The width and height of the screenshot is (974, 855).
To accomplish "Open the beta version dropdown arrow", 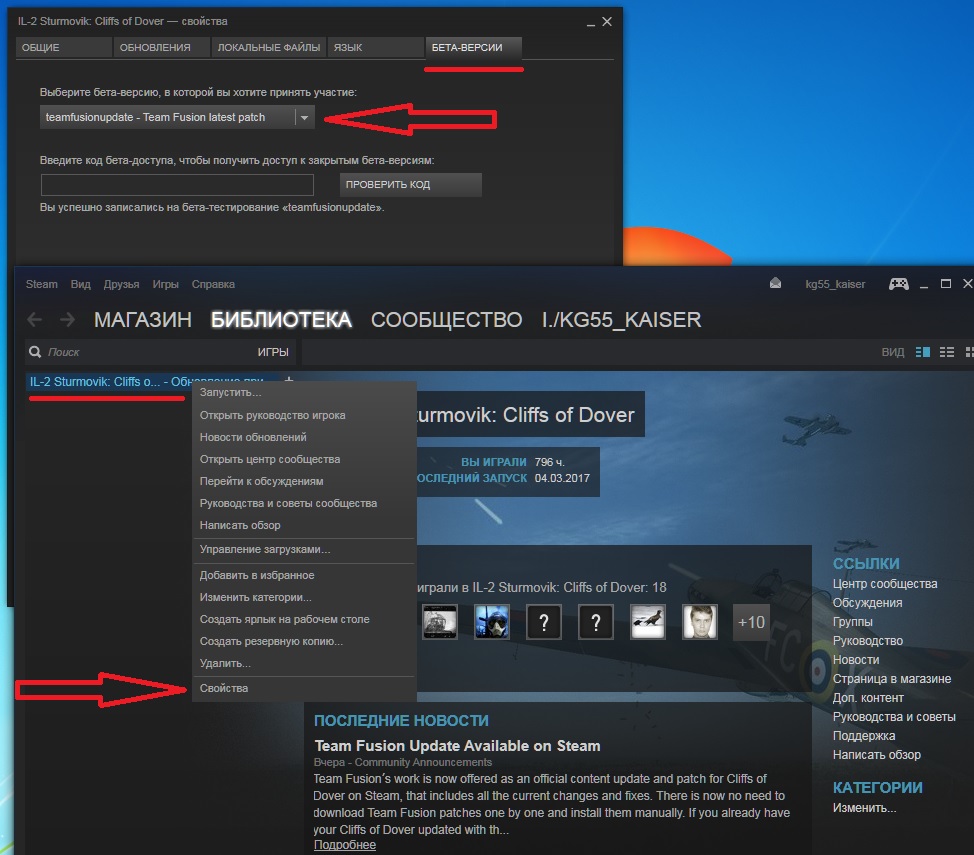I will click(304, 117).
